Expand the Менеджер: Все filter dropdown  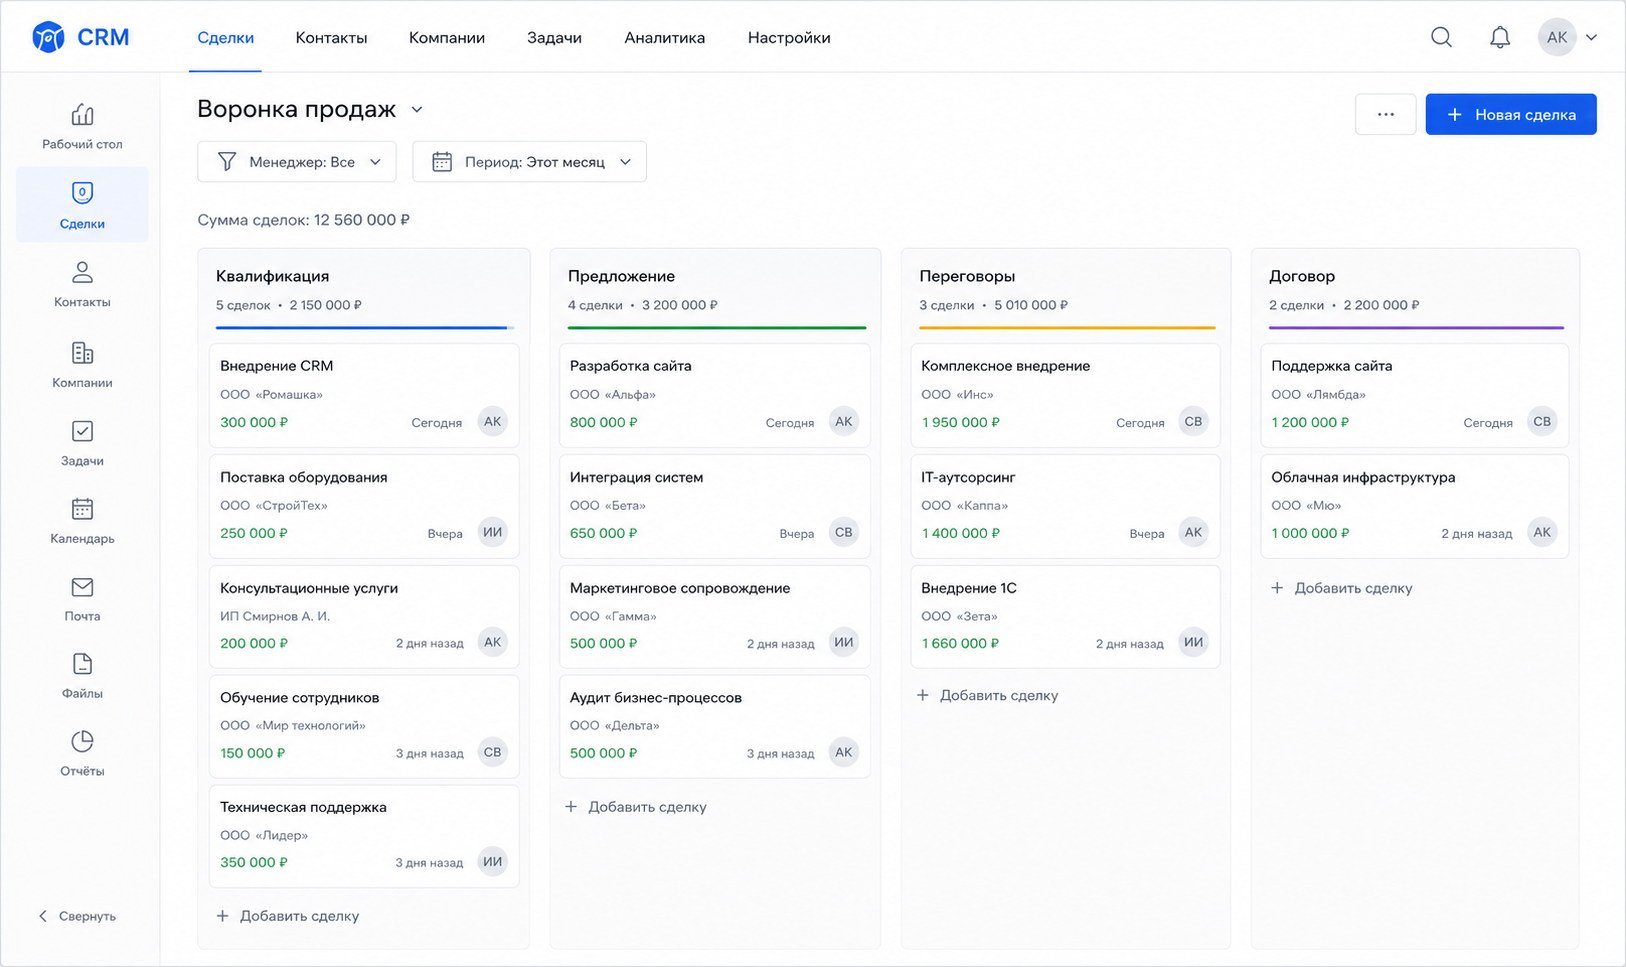[297, 162]
